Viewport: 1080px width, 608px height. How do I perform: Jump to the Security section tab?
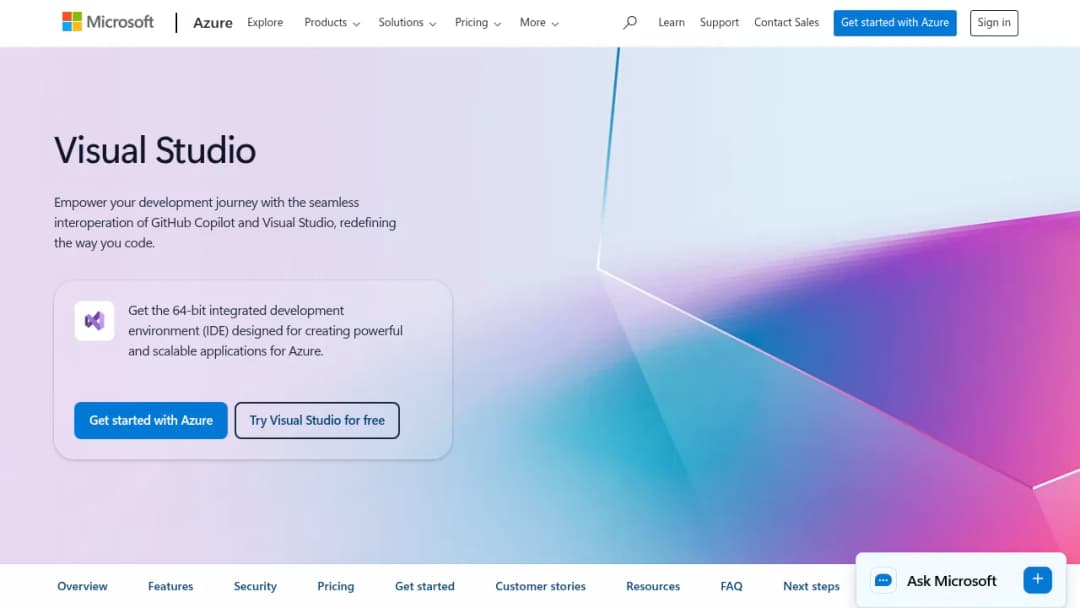click(255, 586)
